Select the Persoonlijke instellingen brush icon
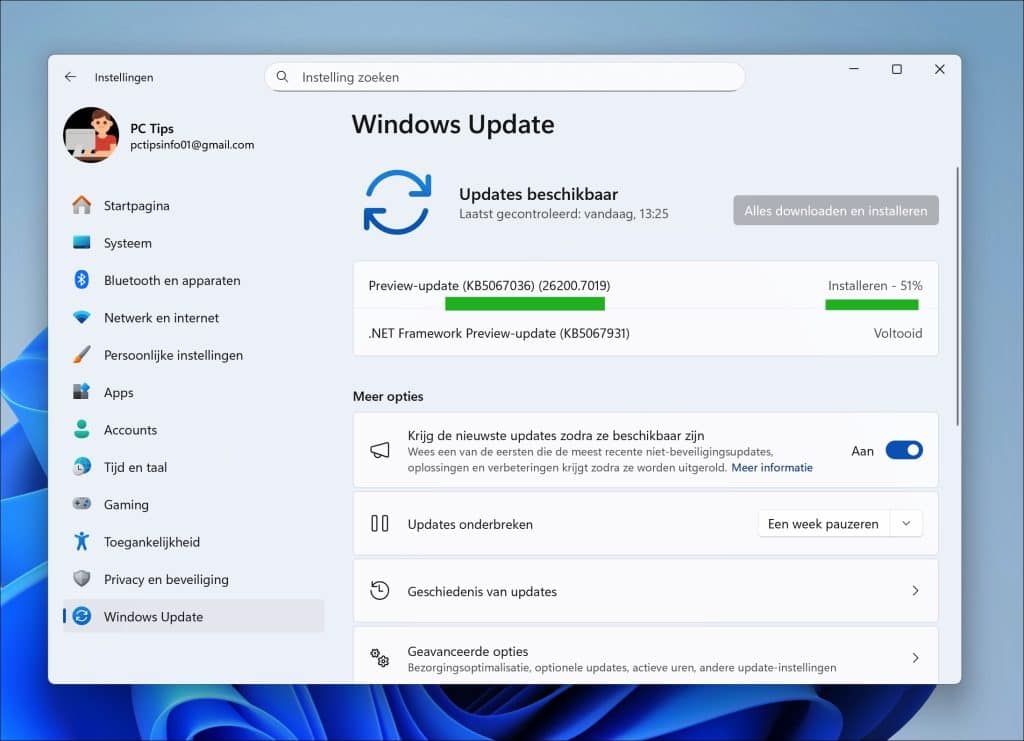Image resolution: width=1024 pixels, height=741 pixels. (x=82, y=355)
